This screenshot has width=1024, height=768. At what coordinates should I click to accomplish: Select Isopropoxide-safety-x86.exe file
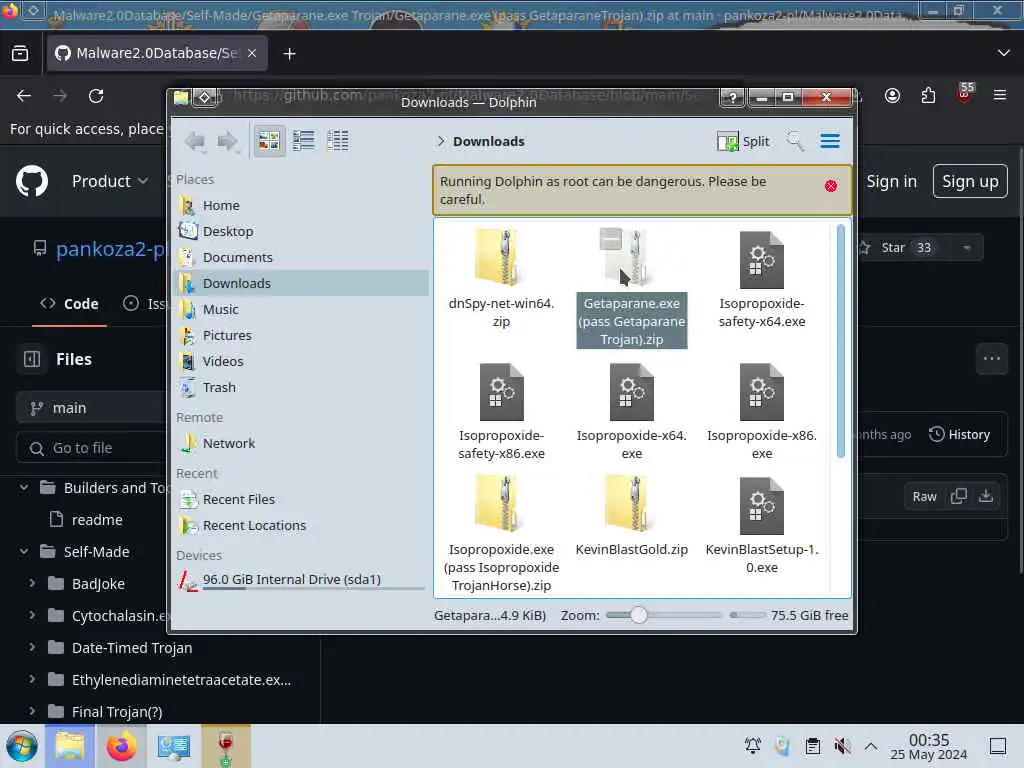(x=502, y=411)
